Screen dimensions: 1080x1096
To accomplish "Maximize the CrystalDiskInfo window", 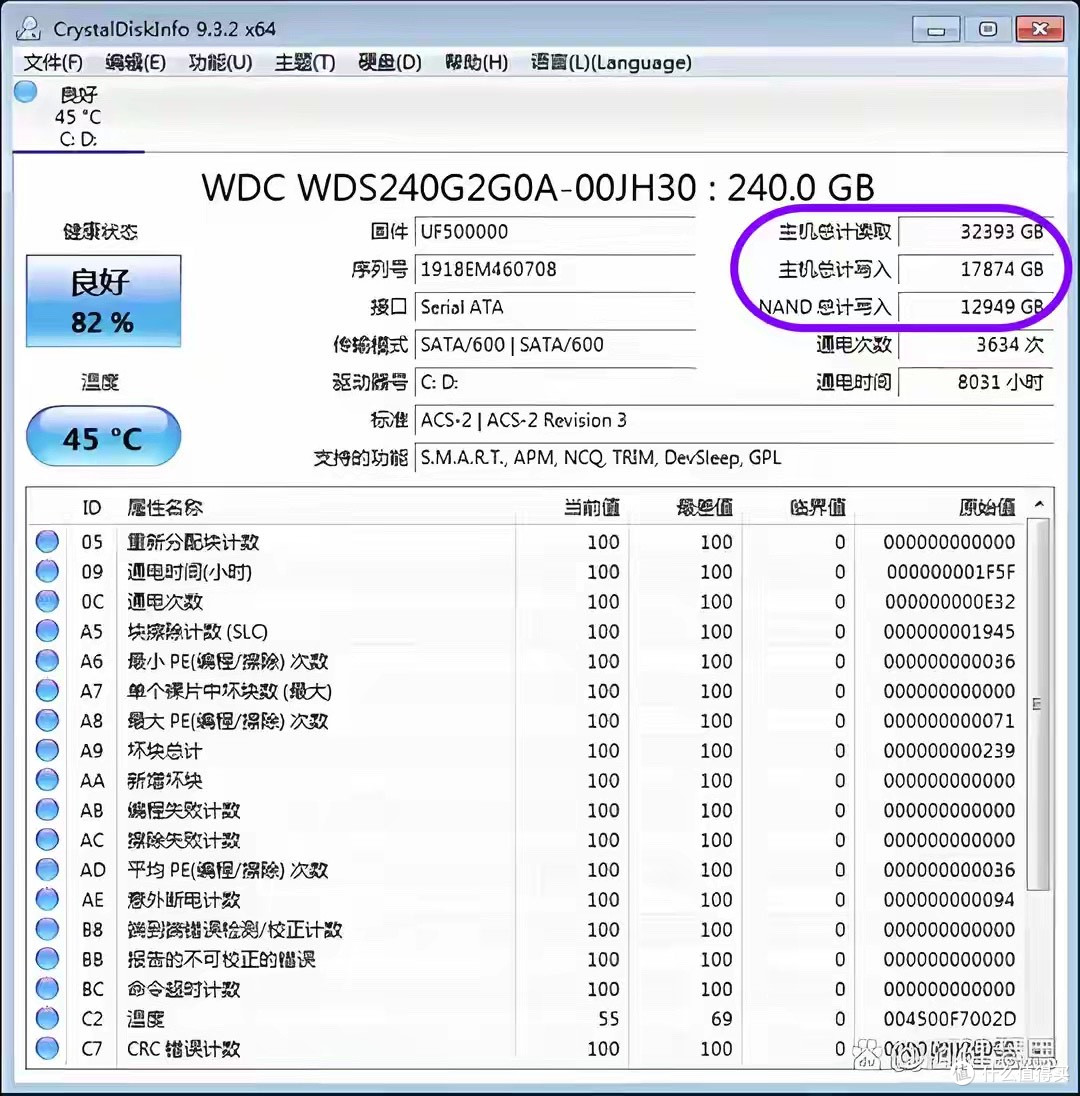I will pyautogui.click(x=987, y=29).
